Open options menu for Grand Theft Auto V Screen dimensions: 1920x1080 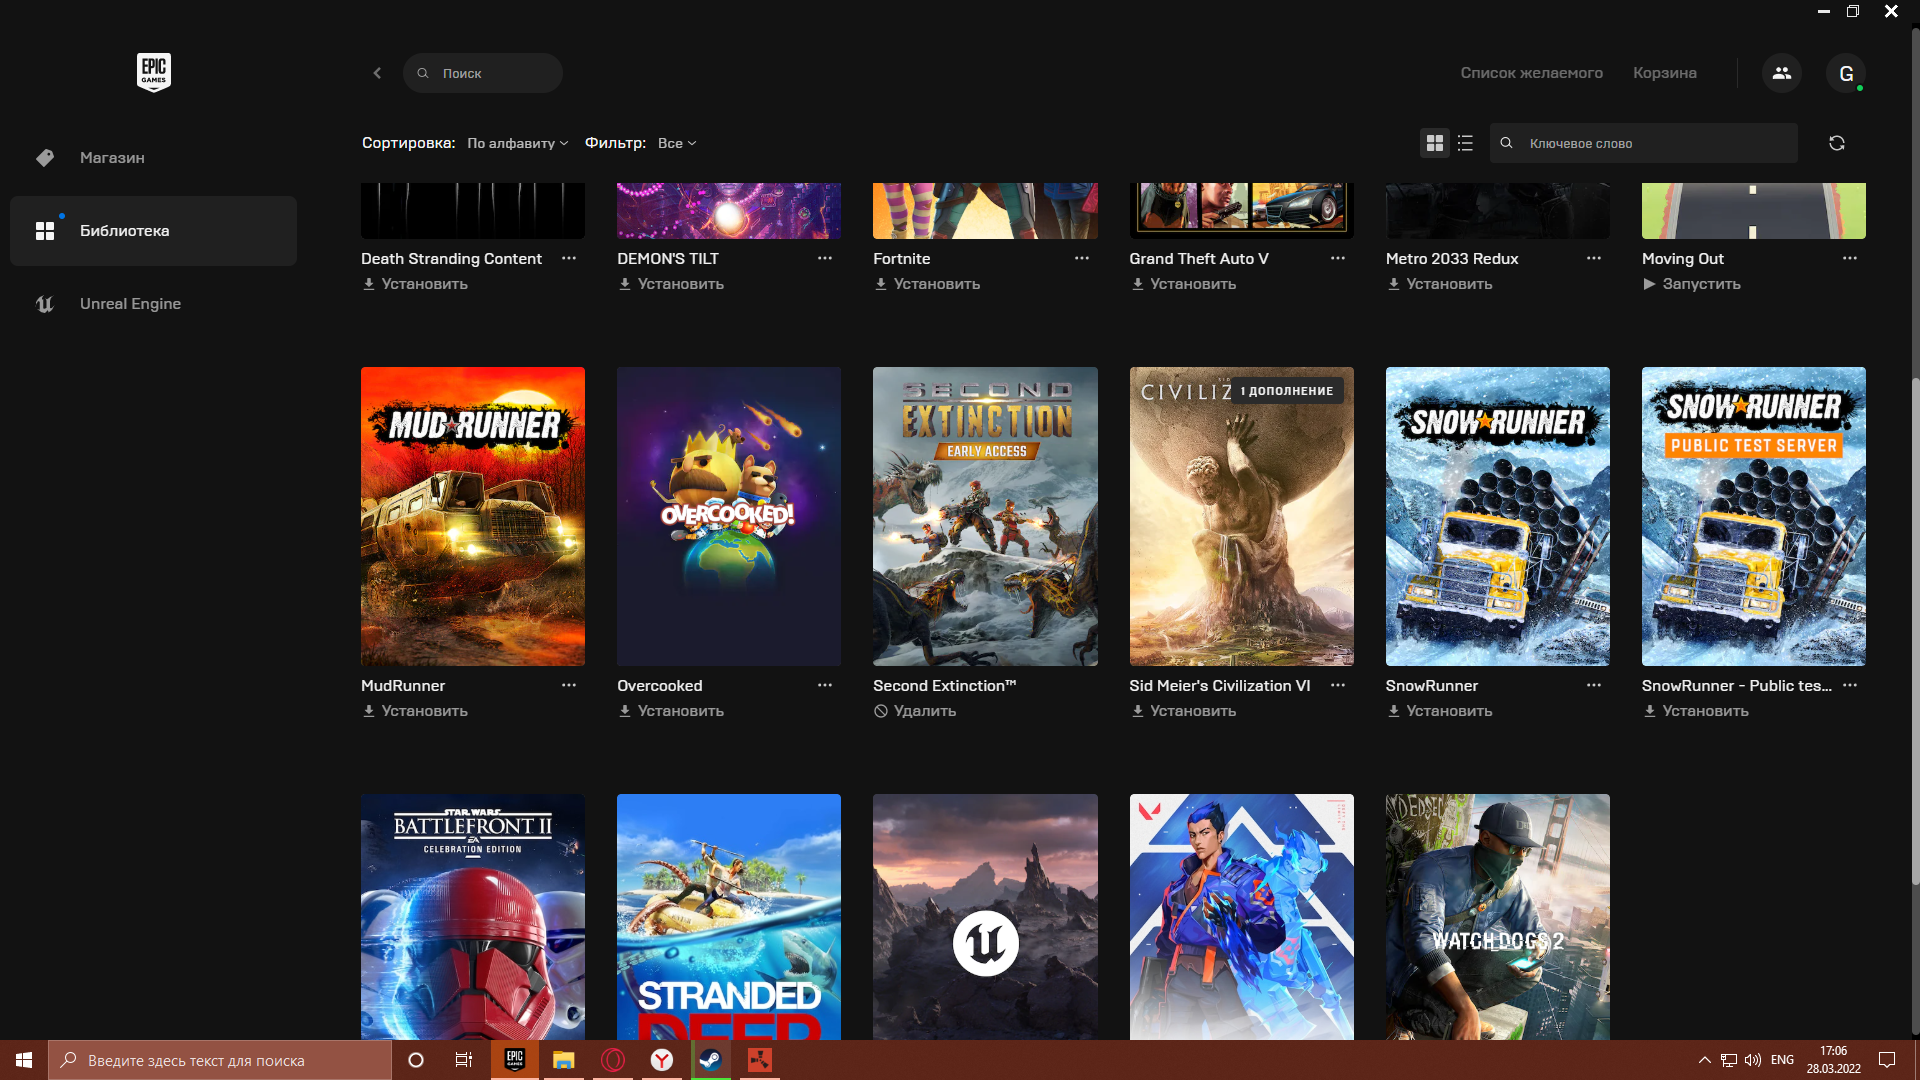[1337, 258]
